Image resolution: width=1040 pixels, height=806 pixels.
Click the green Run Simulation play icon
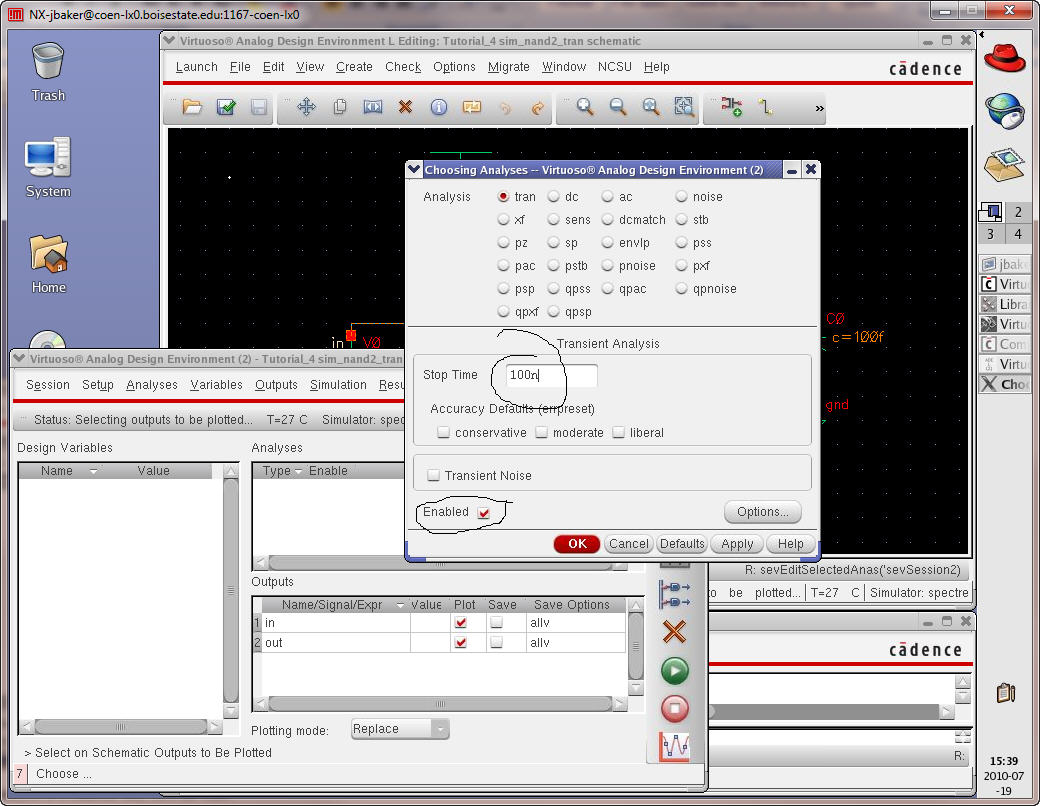pos(675,670)
